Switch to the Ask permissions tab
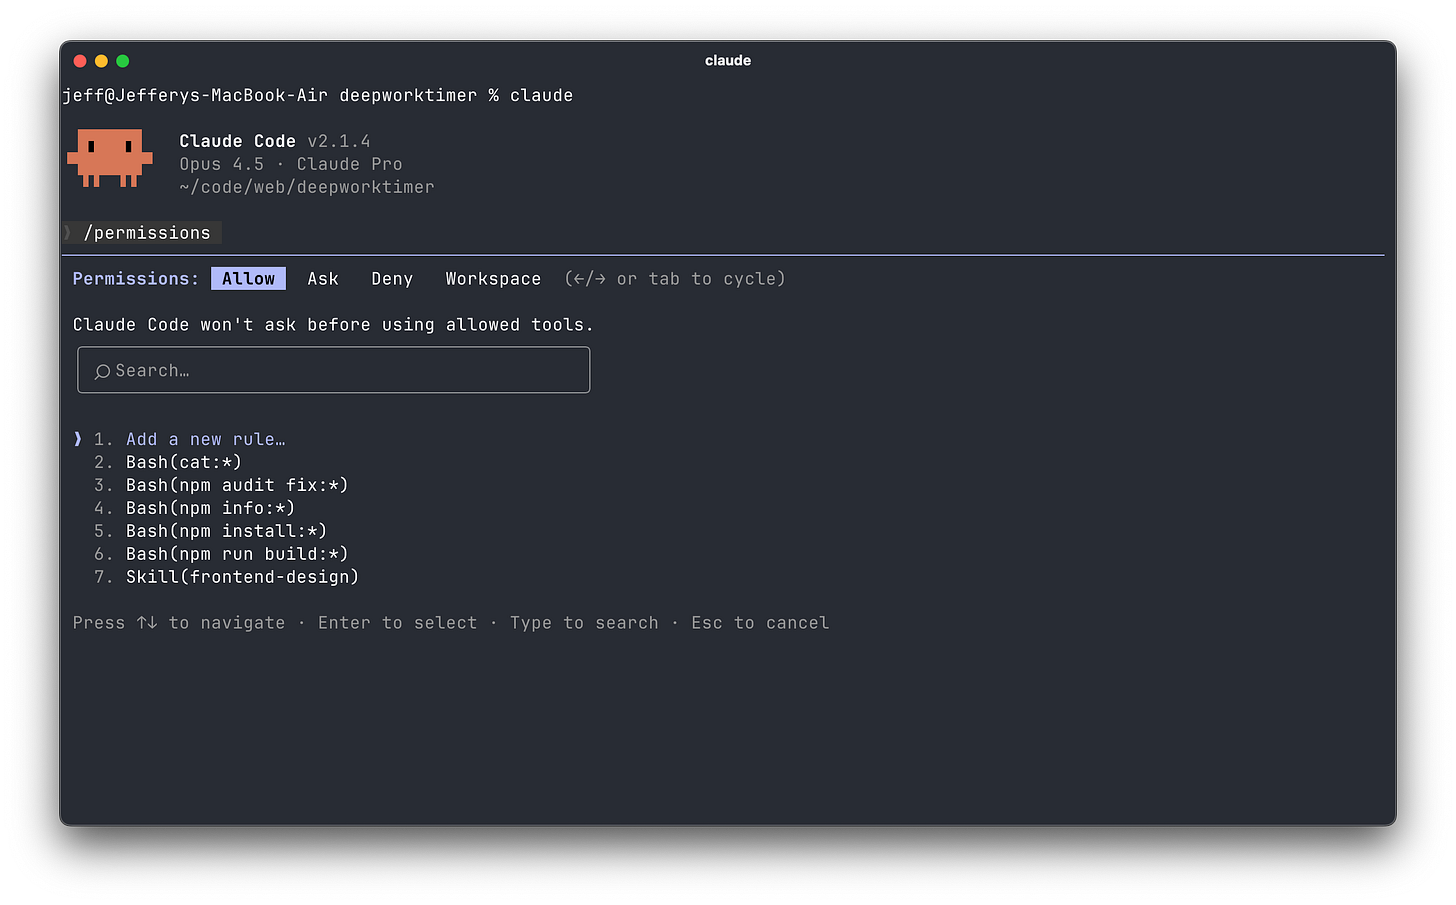 pos(322,278)
